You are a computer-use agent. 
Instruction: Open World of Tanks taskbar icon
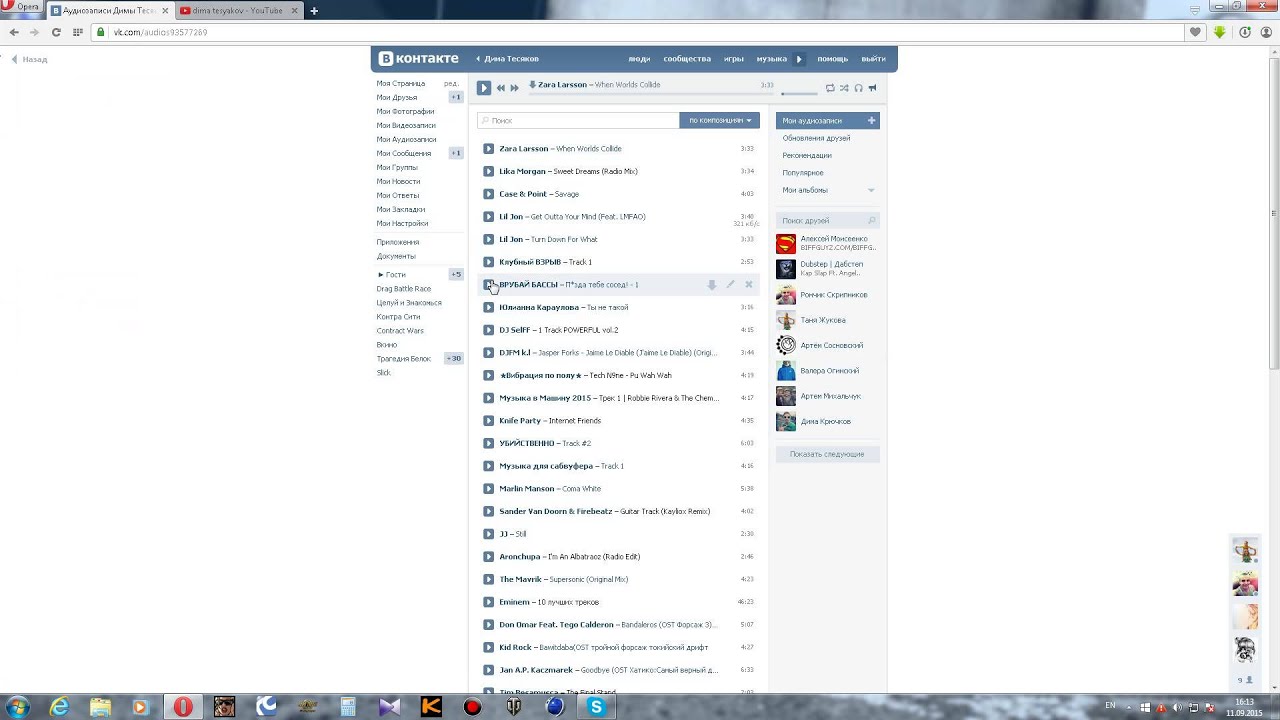[x=514, y=707]
